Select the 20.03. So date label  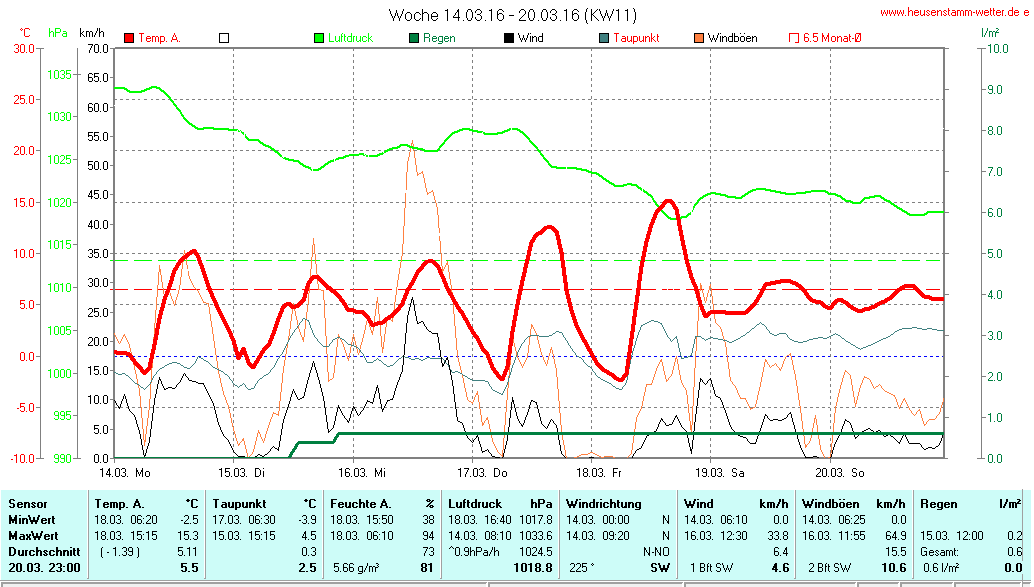[x=838, y=471]
